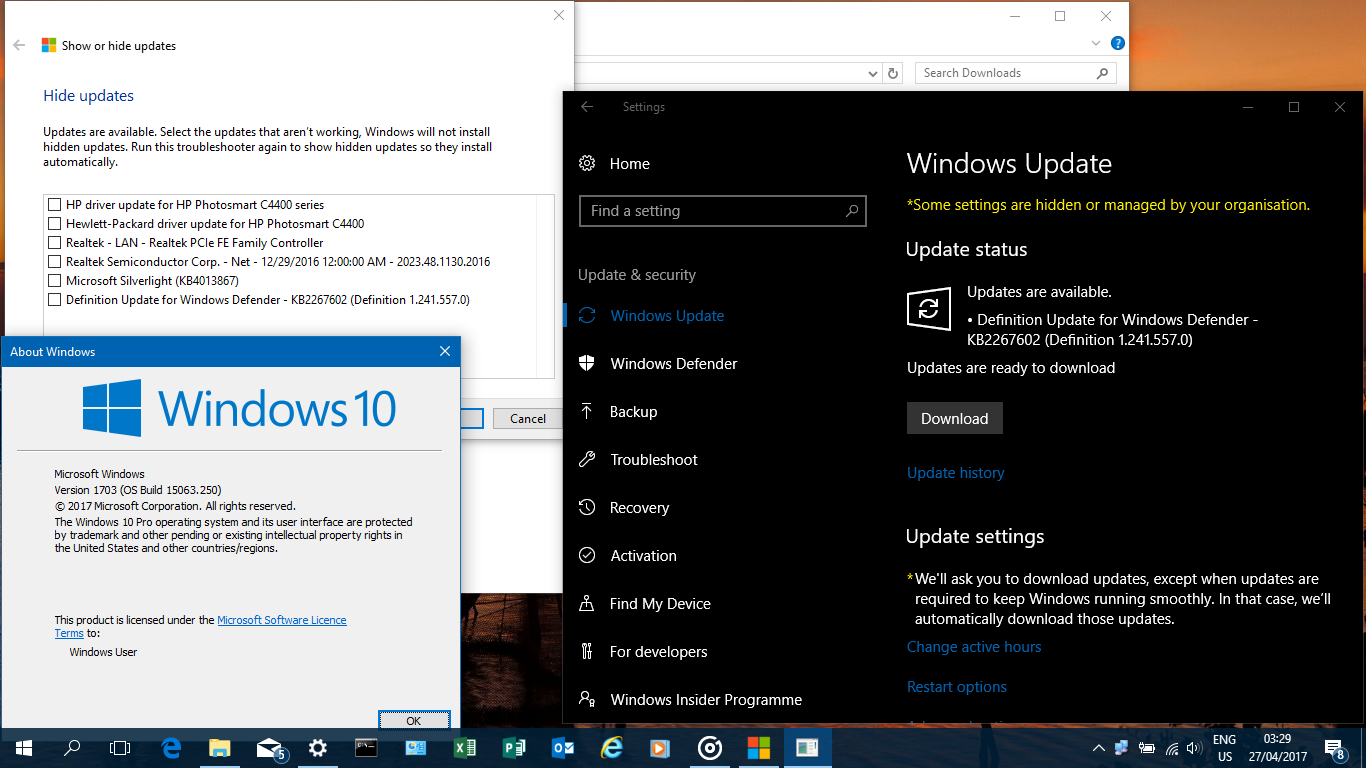Click the back arrow in the Settings window
The image size is (1366, 768).
coord(587,107)
